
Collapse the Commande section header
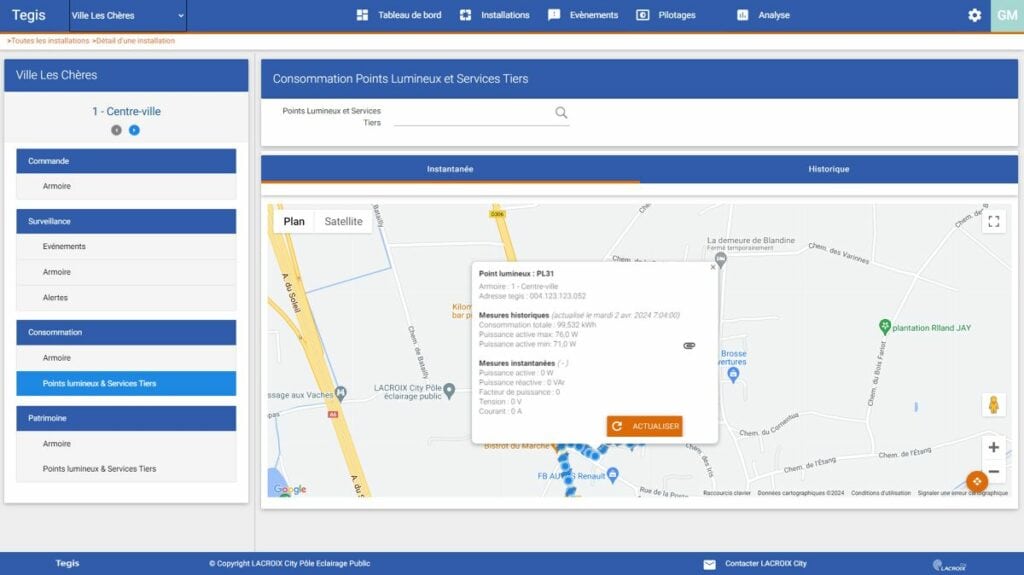point(126,161)
